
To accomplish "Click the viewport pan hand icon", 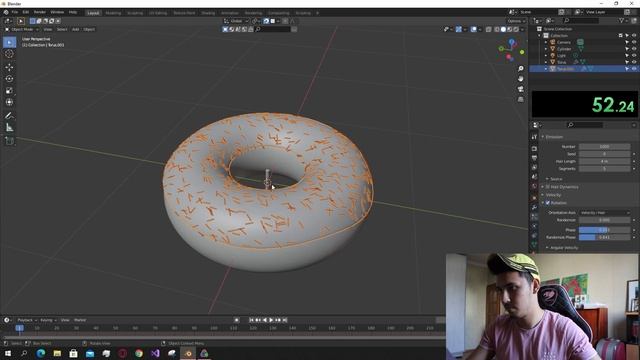I will pyautogui.click(x=521, y=78).
